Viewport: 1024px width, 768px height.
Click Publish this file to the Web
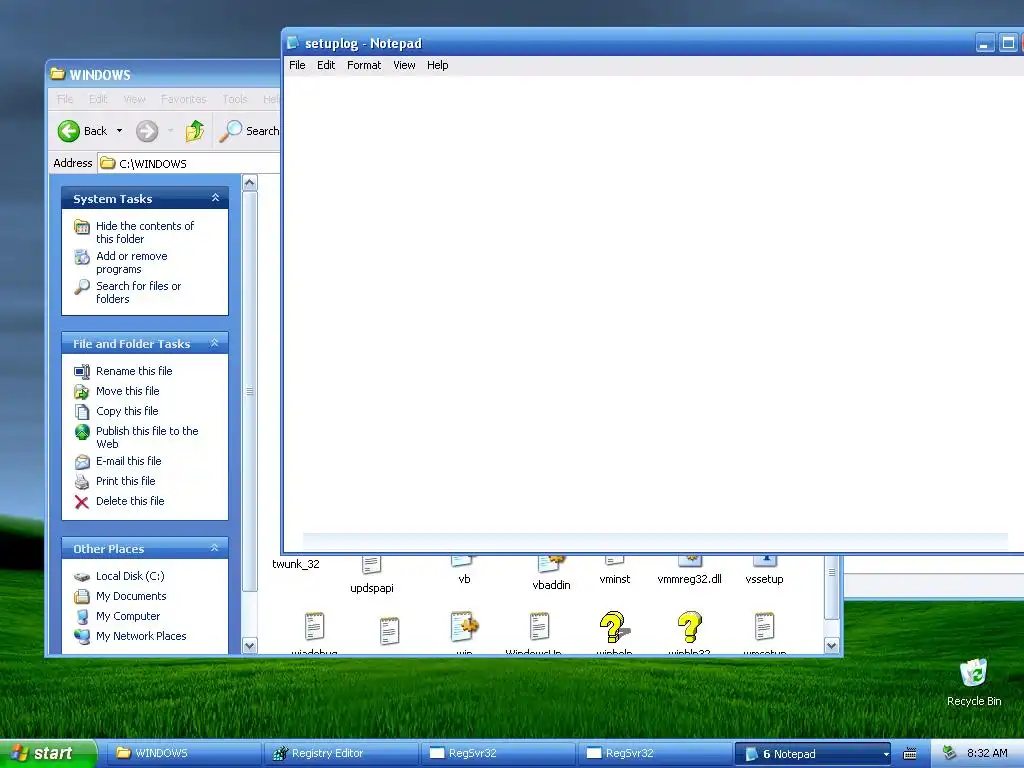tap(147, 438)
